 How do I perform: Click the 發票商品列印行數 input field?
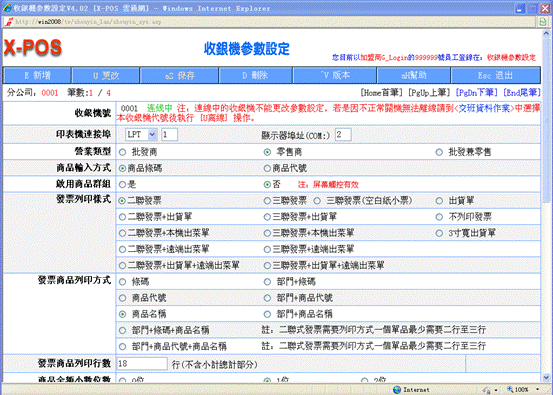point(142,364)
